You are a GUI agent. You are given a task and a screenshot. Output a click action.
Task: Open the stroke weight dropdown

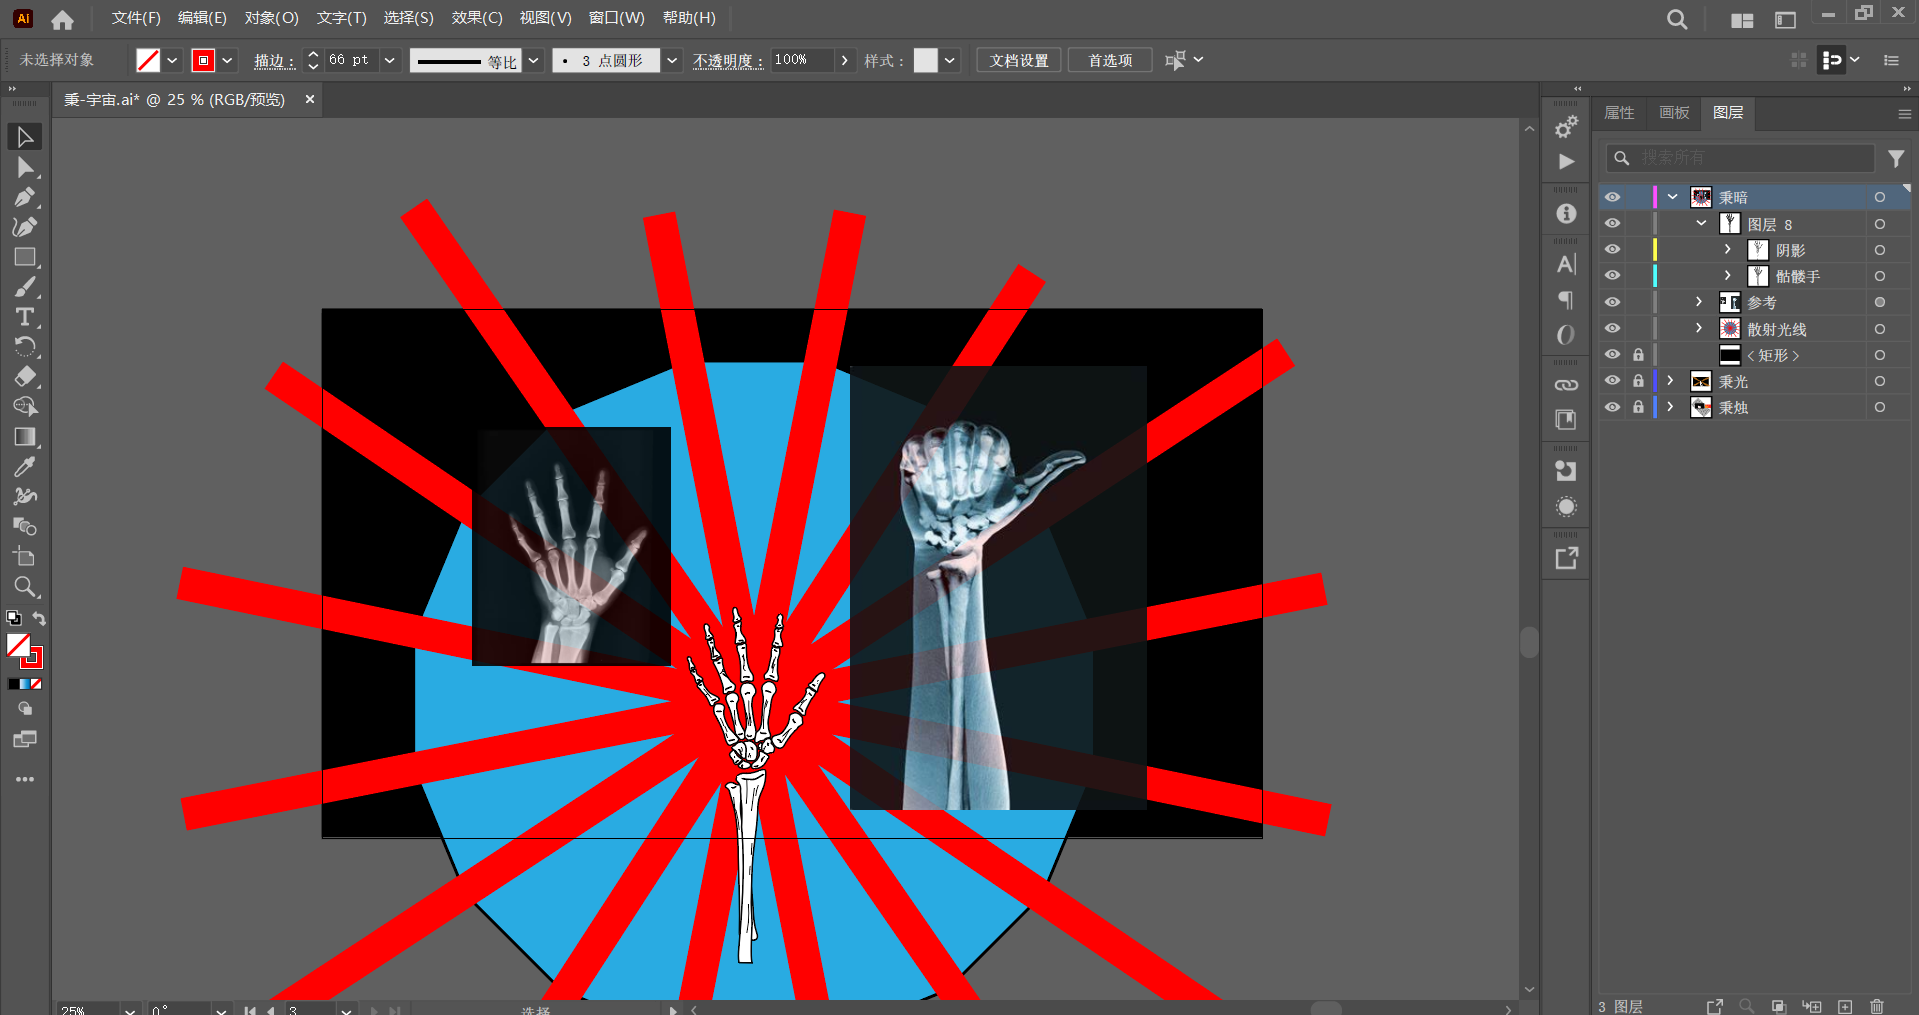click(x=390, y=60)
